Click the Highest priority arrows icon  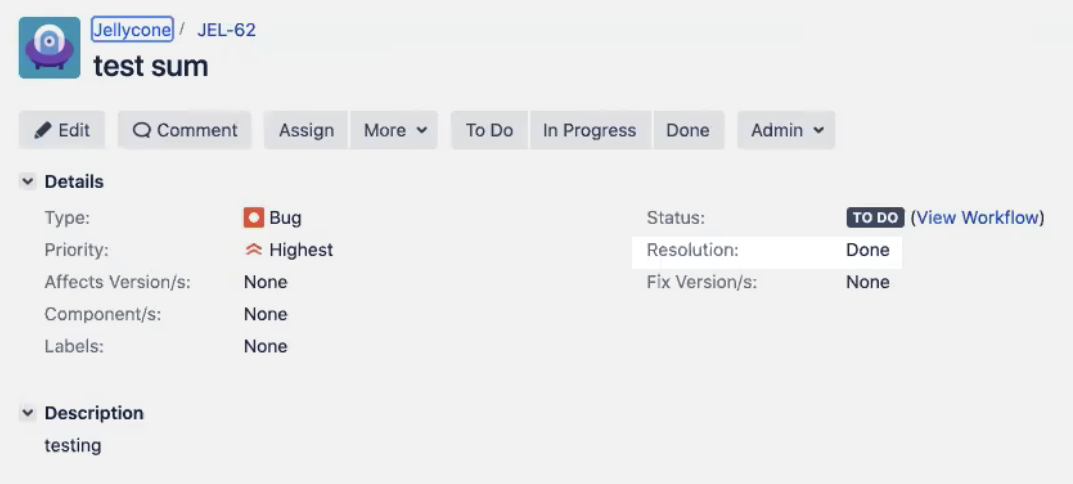(253, 250)
